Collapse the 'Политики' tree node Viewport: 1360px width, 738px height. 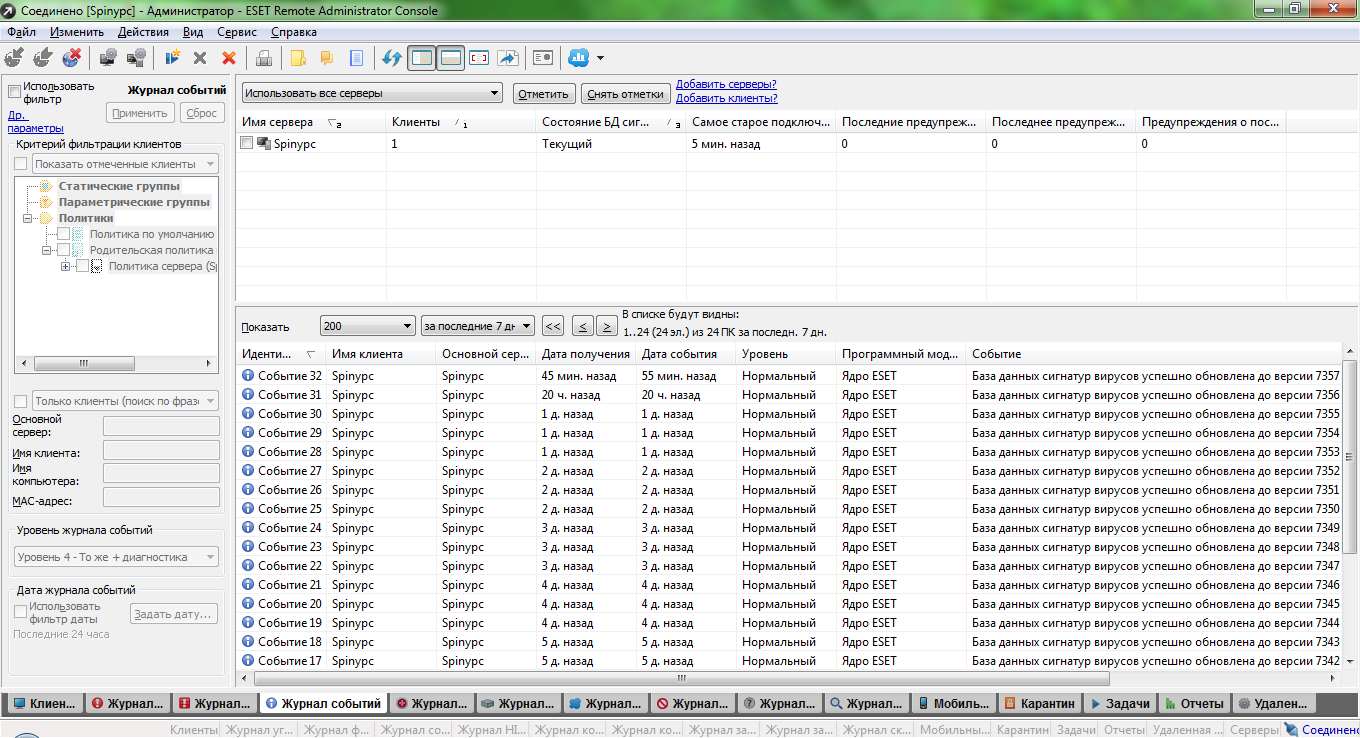(x=28, y=218)
